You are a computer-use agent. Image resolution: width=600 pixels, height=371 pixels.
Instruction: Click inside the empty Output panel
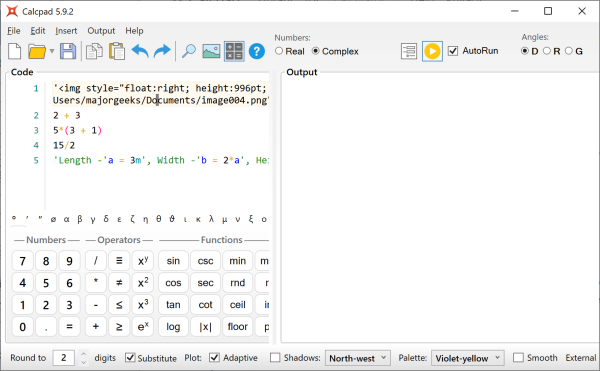pos(440,208)
